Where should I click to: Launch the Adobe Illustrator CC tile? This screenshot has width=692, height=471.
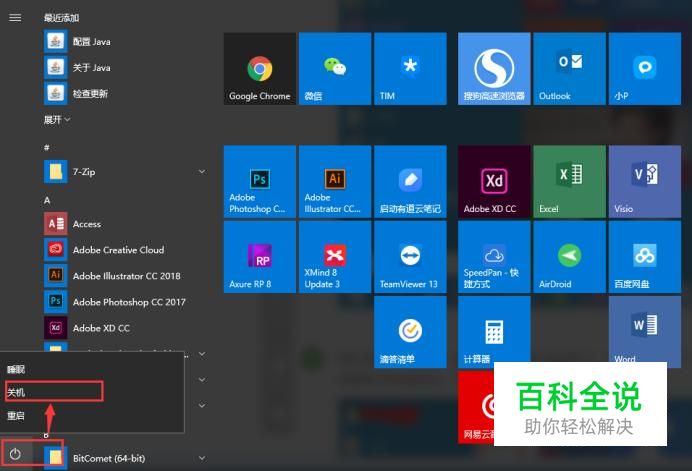coord(335,181)
